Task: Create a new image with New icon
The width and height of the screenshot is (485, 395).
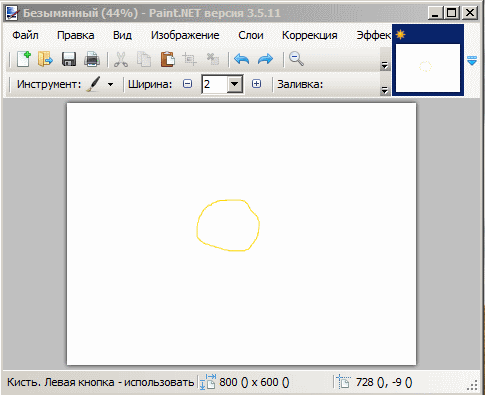Action: point(24,59)
